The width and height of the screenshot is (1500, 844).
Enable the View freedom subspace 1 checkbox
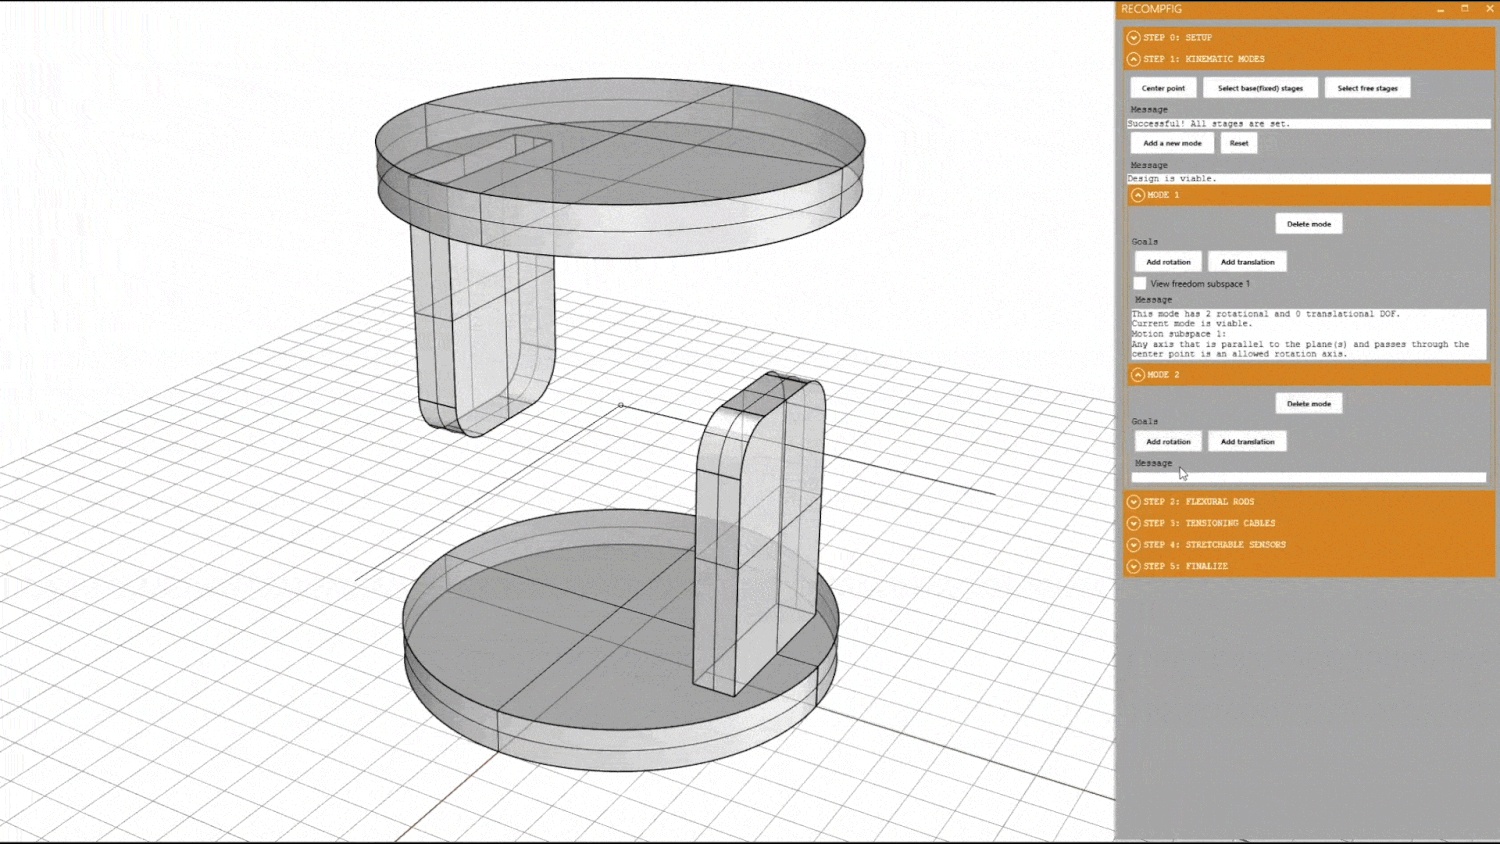click(x=1140, y=283)
